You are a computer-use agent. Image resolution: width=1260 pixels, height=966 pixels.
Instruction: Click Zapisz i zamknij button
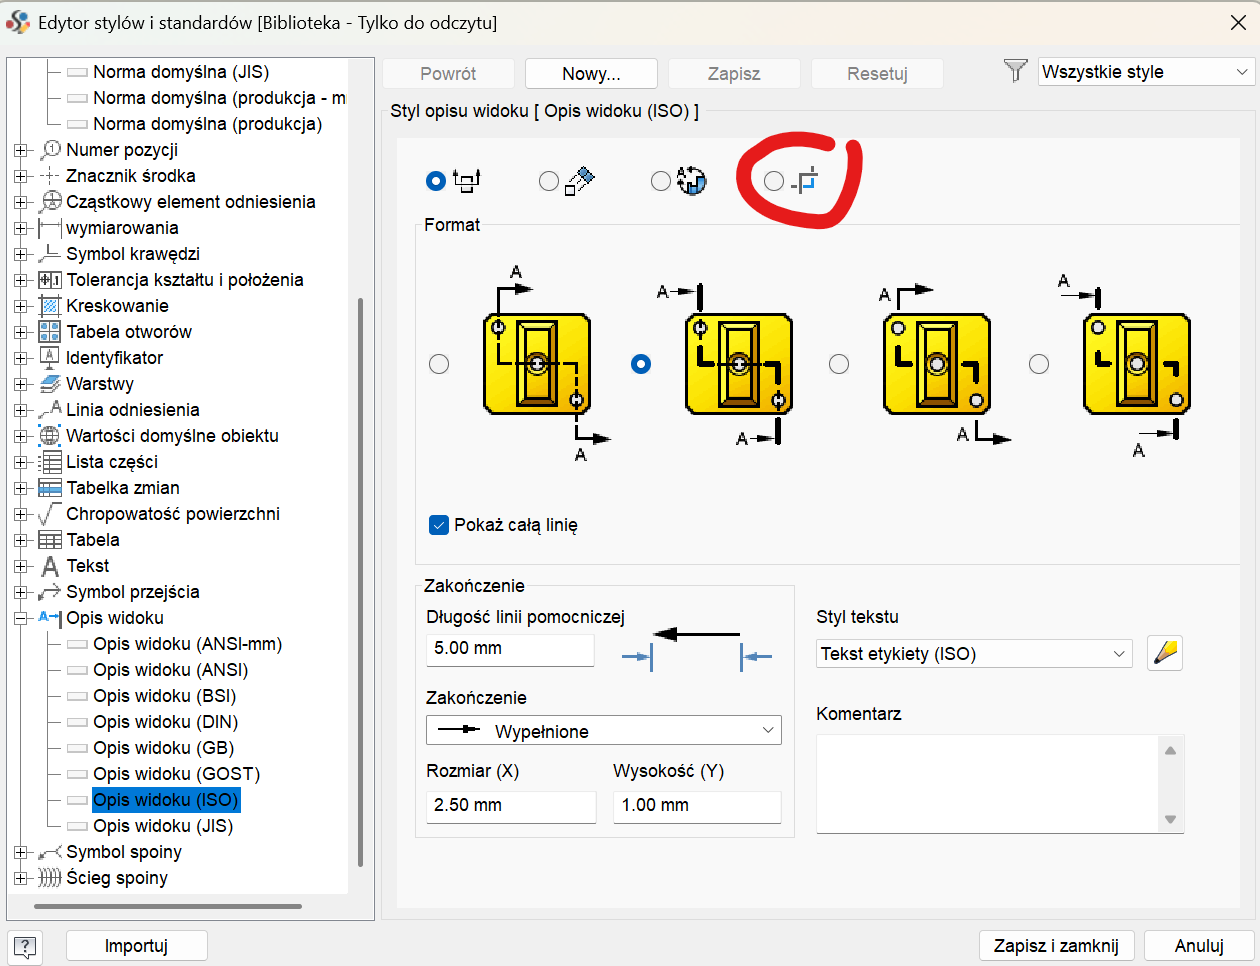pyautogui.click(x=1056, y=946)
